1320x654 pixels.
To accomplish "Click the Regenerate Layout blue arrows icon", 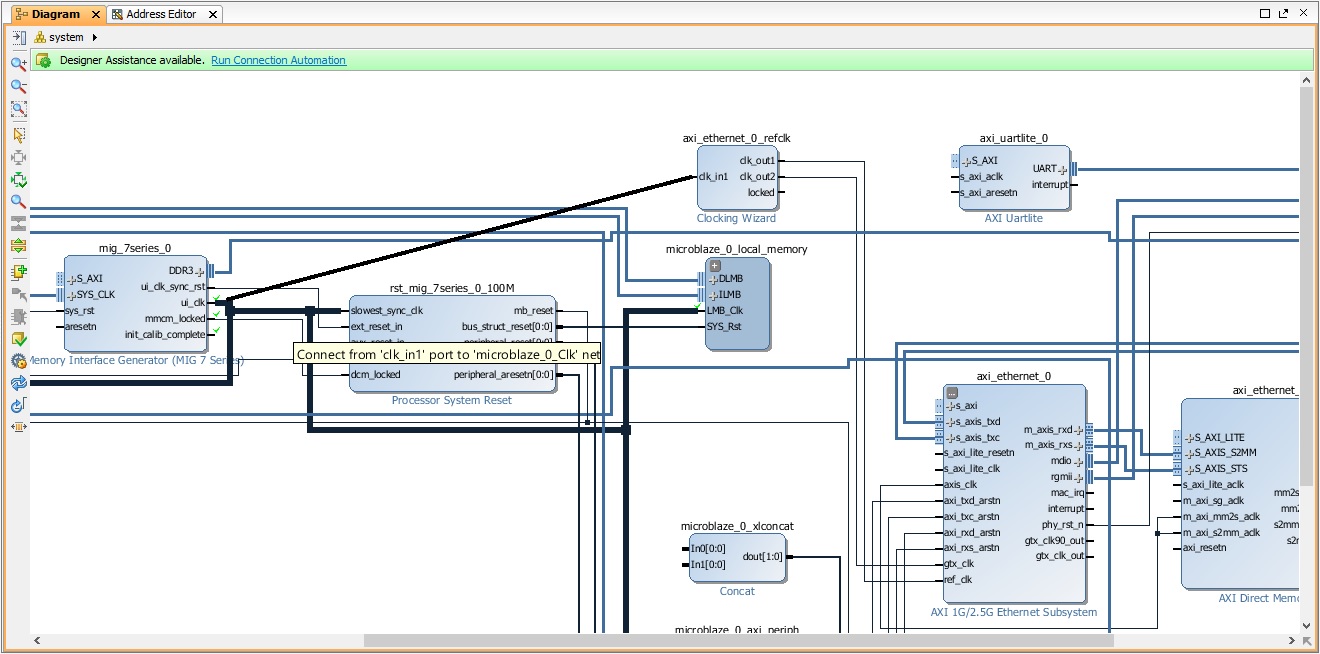I will (18, 383).
